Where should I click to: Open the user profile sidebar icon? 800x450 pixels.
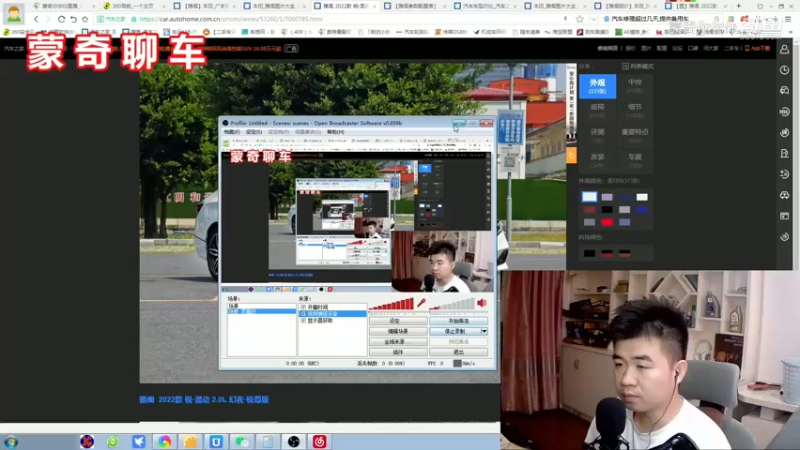[785, 49]
